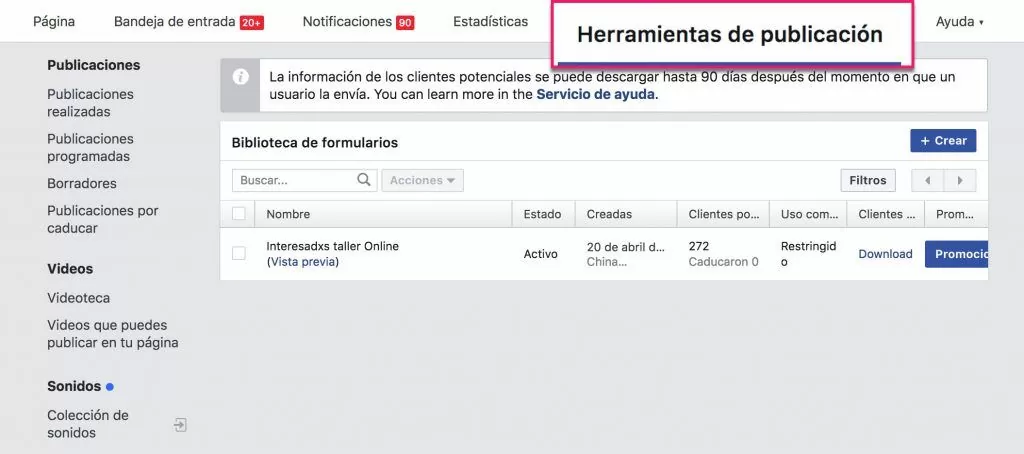This screenshot has width=1024, height=454.
Task: Click the Download link for the form
Action: click(x=885, y=254)
